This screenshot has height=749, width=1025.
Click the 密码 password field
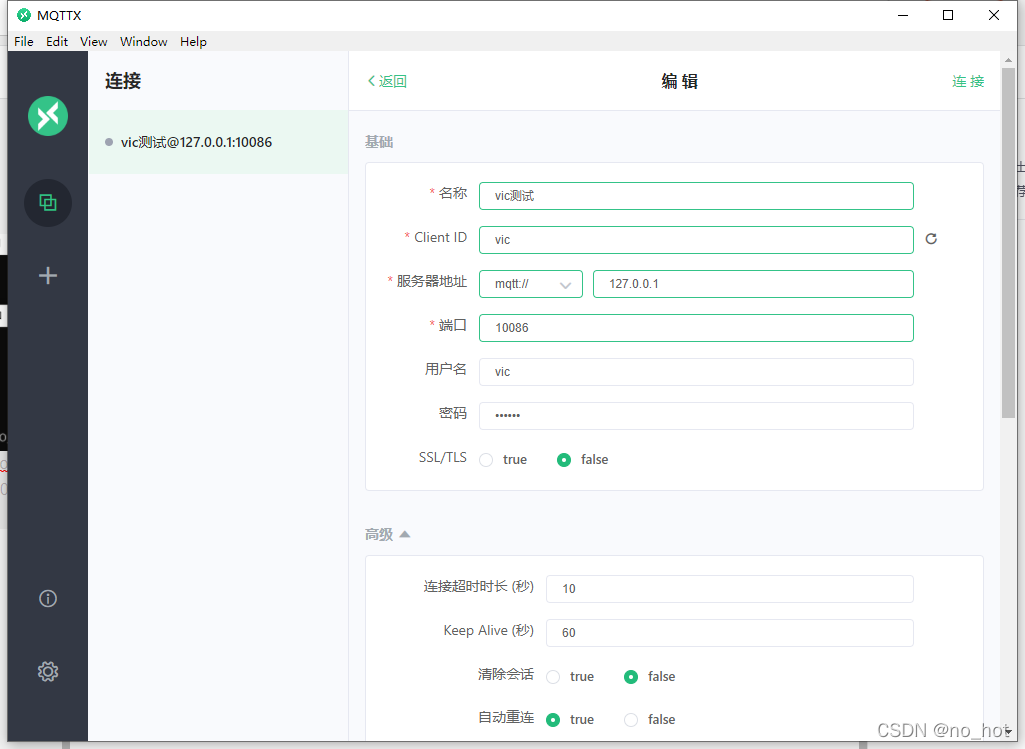696,416
